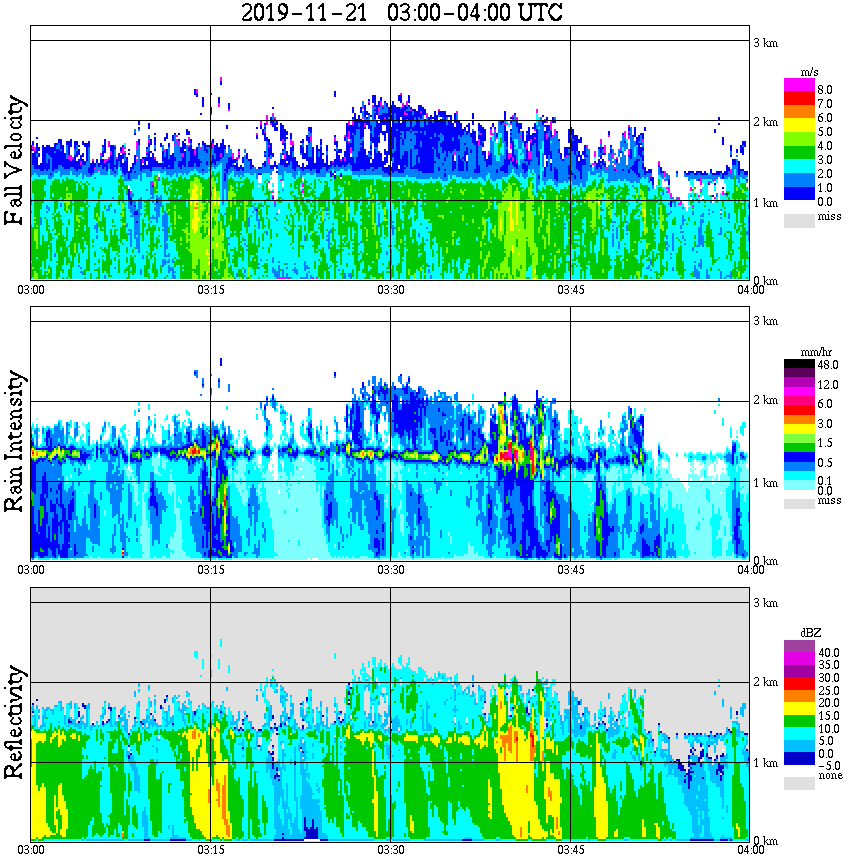Pick the gray "none" swatch in the dBZ legend
The image size is (850, 868).
[799, 783]
